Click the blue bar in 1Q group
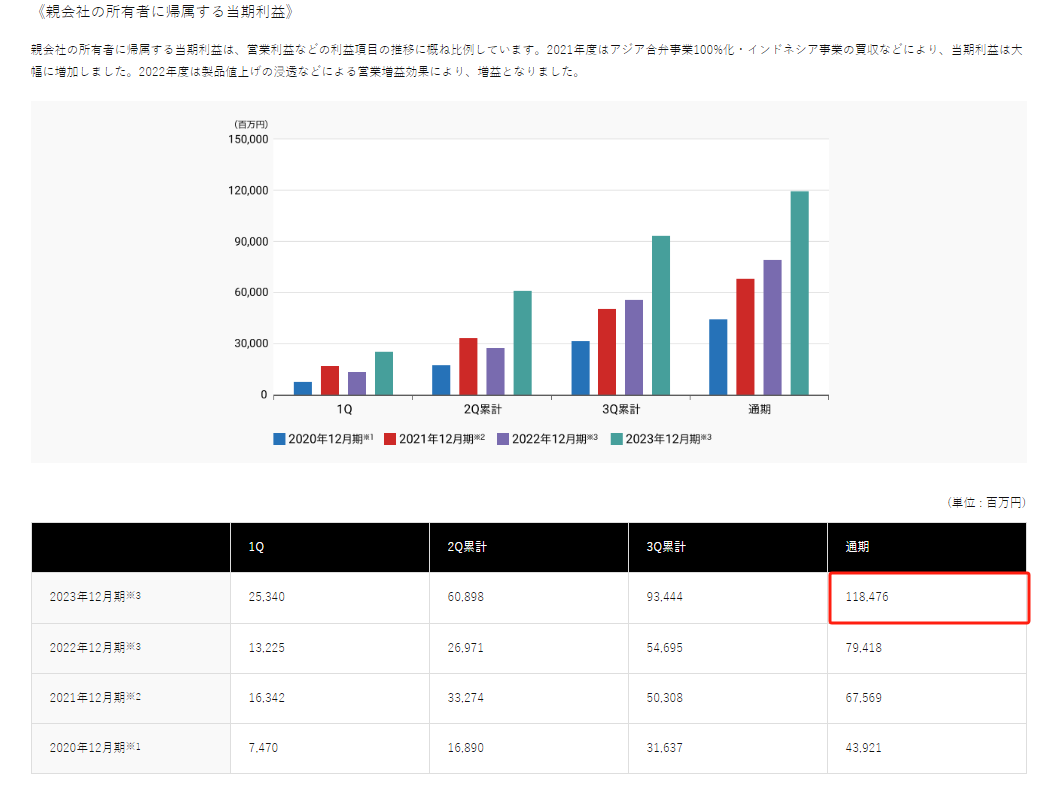The image size is (1061, 791). 303,388
